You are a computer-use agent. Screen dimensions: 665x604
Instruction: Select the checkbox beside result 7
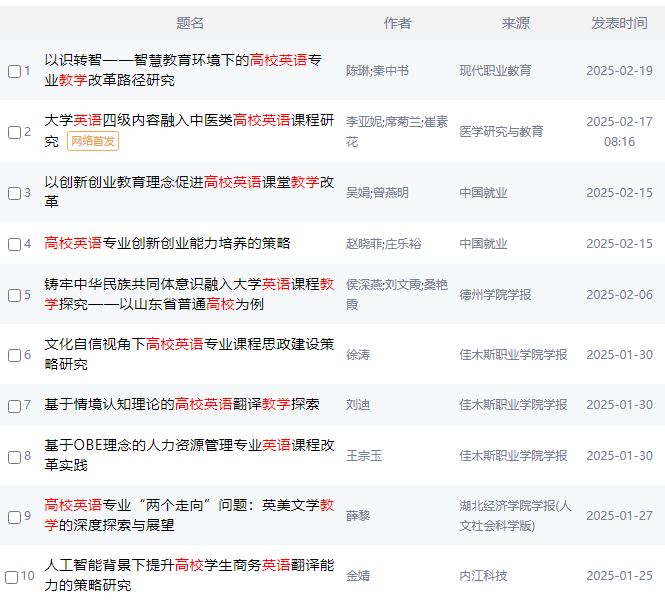coord(14,406)
